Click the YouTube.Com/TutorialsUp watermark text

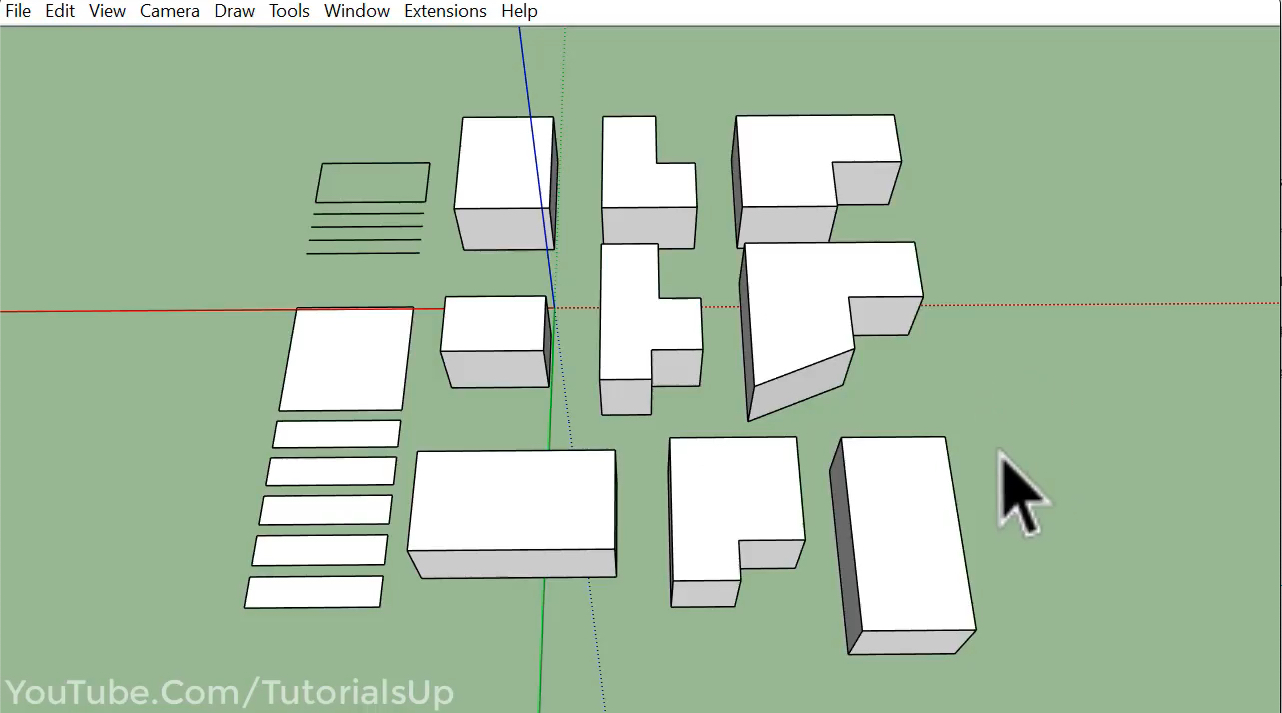coord(230,693)
